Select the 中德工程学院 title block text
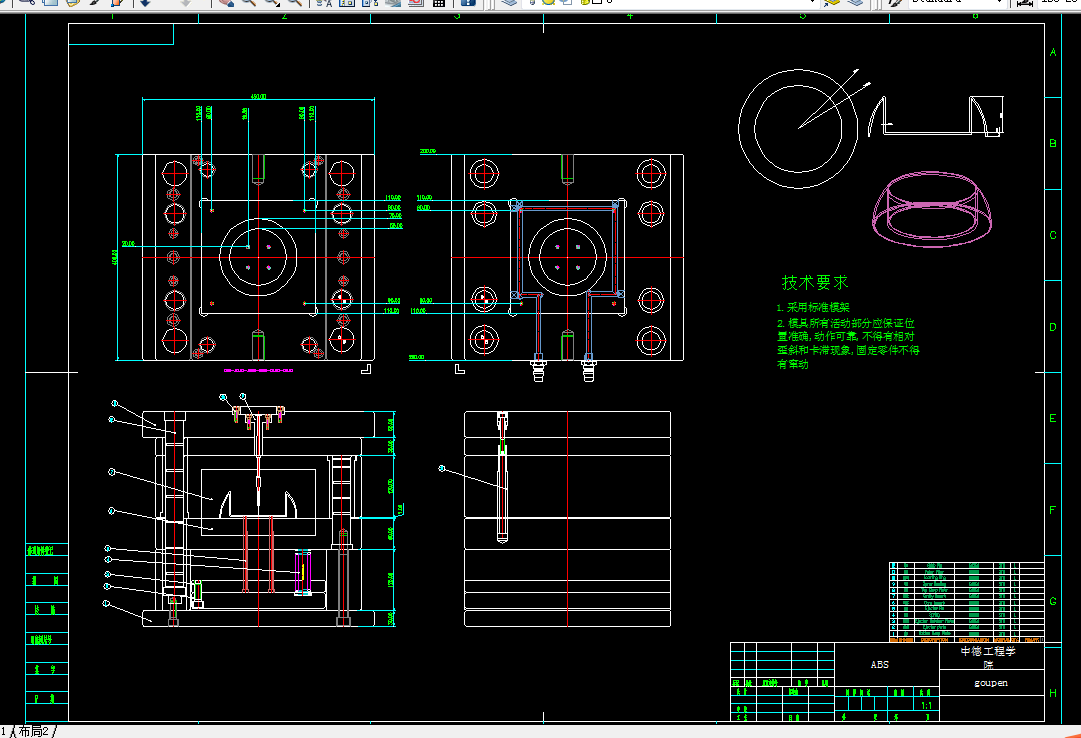Image resolution: width=1081 pixels, height=738 pixels. tap(988, 657)
